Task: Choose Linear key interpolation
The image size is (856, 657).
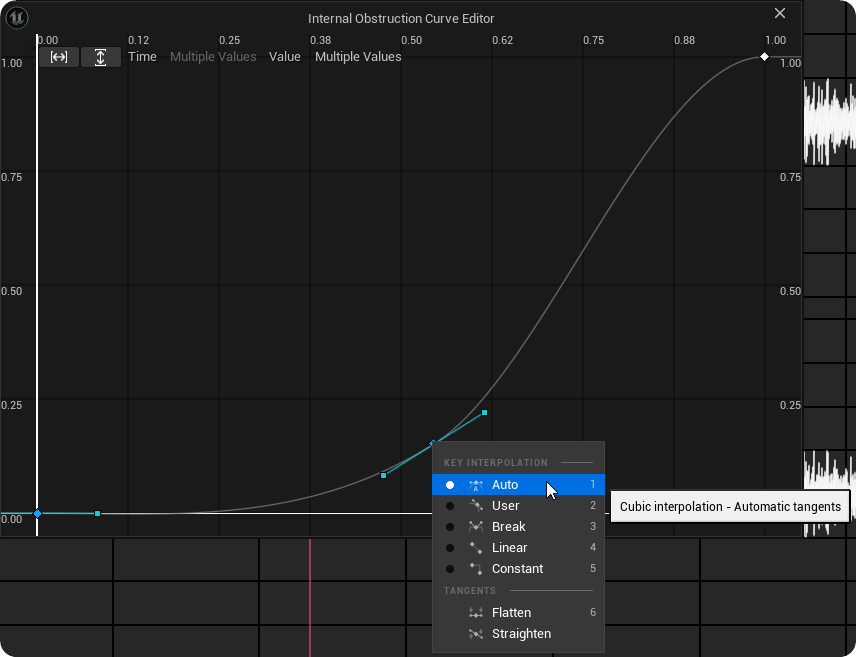Action: 518,548
